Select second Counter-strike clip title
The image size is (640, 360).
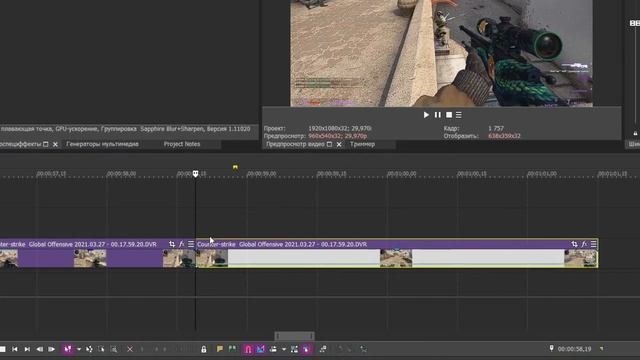pos(282,244)
